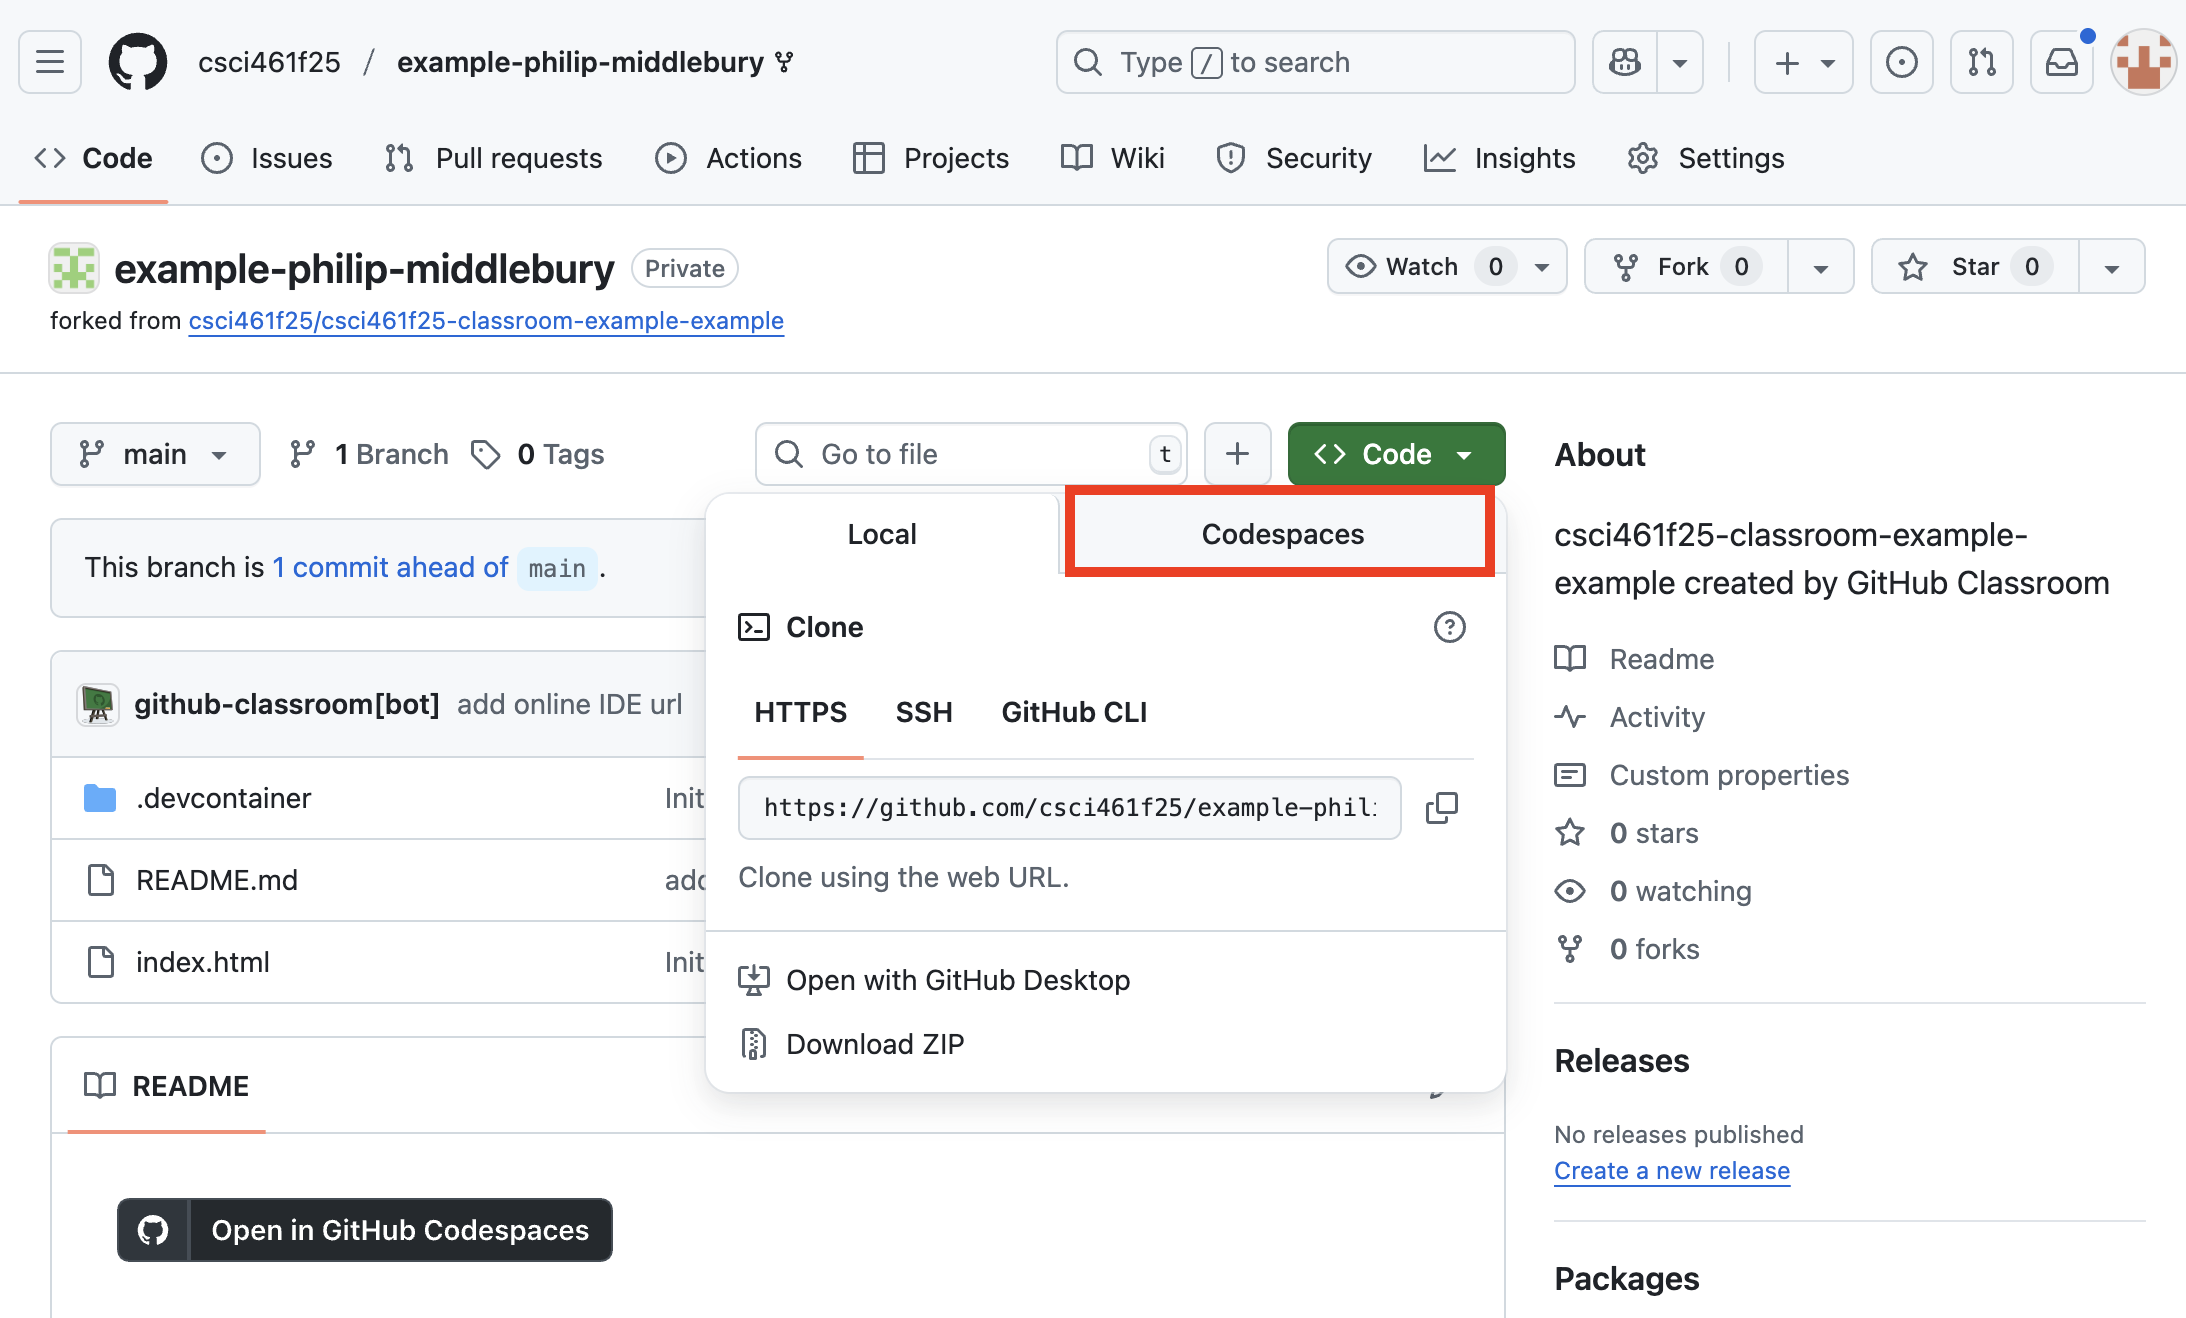This screenshot has width=2186, height=1318.
Task: Toggle the green Code dropdown button
Action: click(1396, 454)
